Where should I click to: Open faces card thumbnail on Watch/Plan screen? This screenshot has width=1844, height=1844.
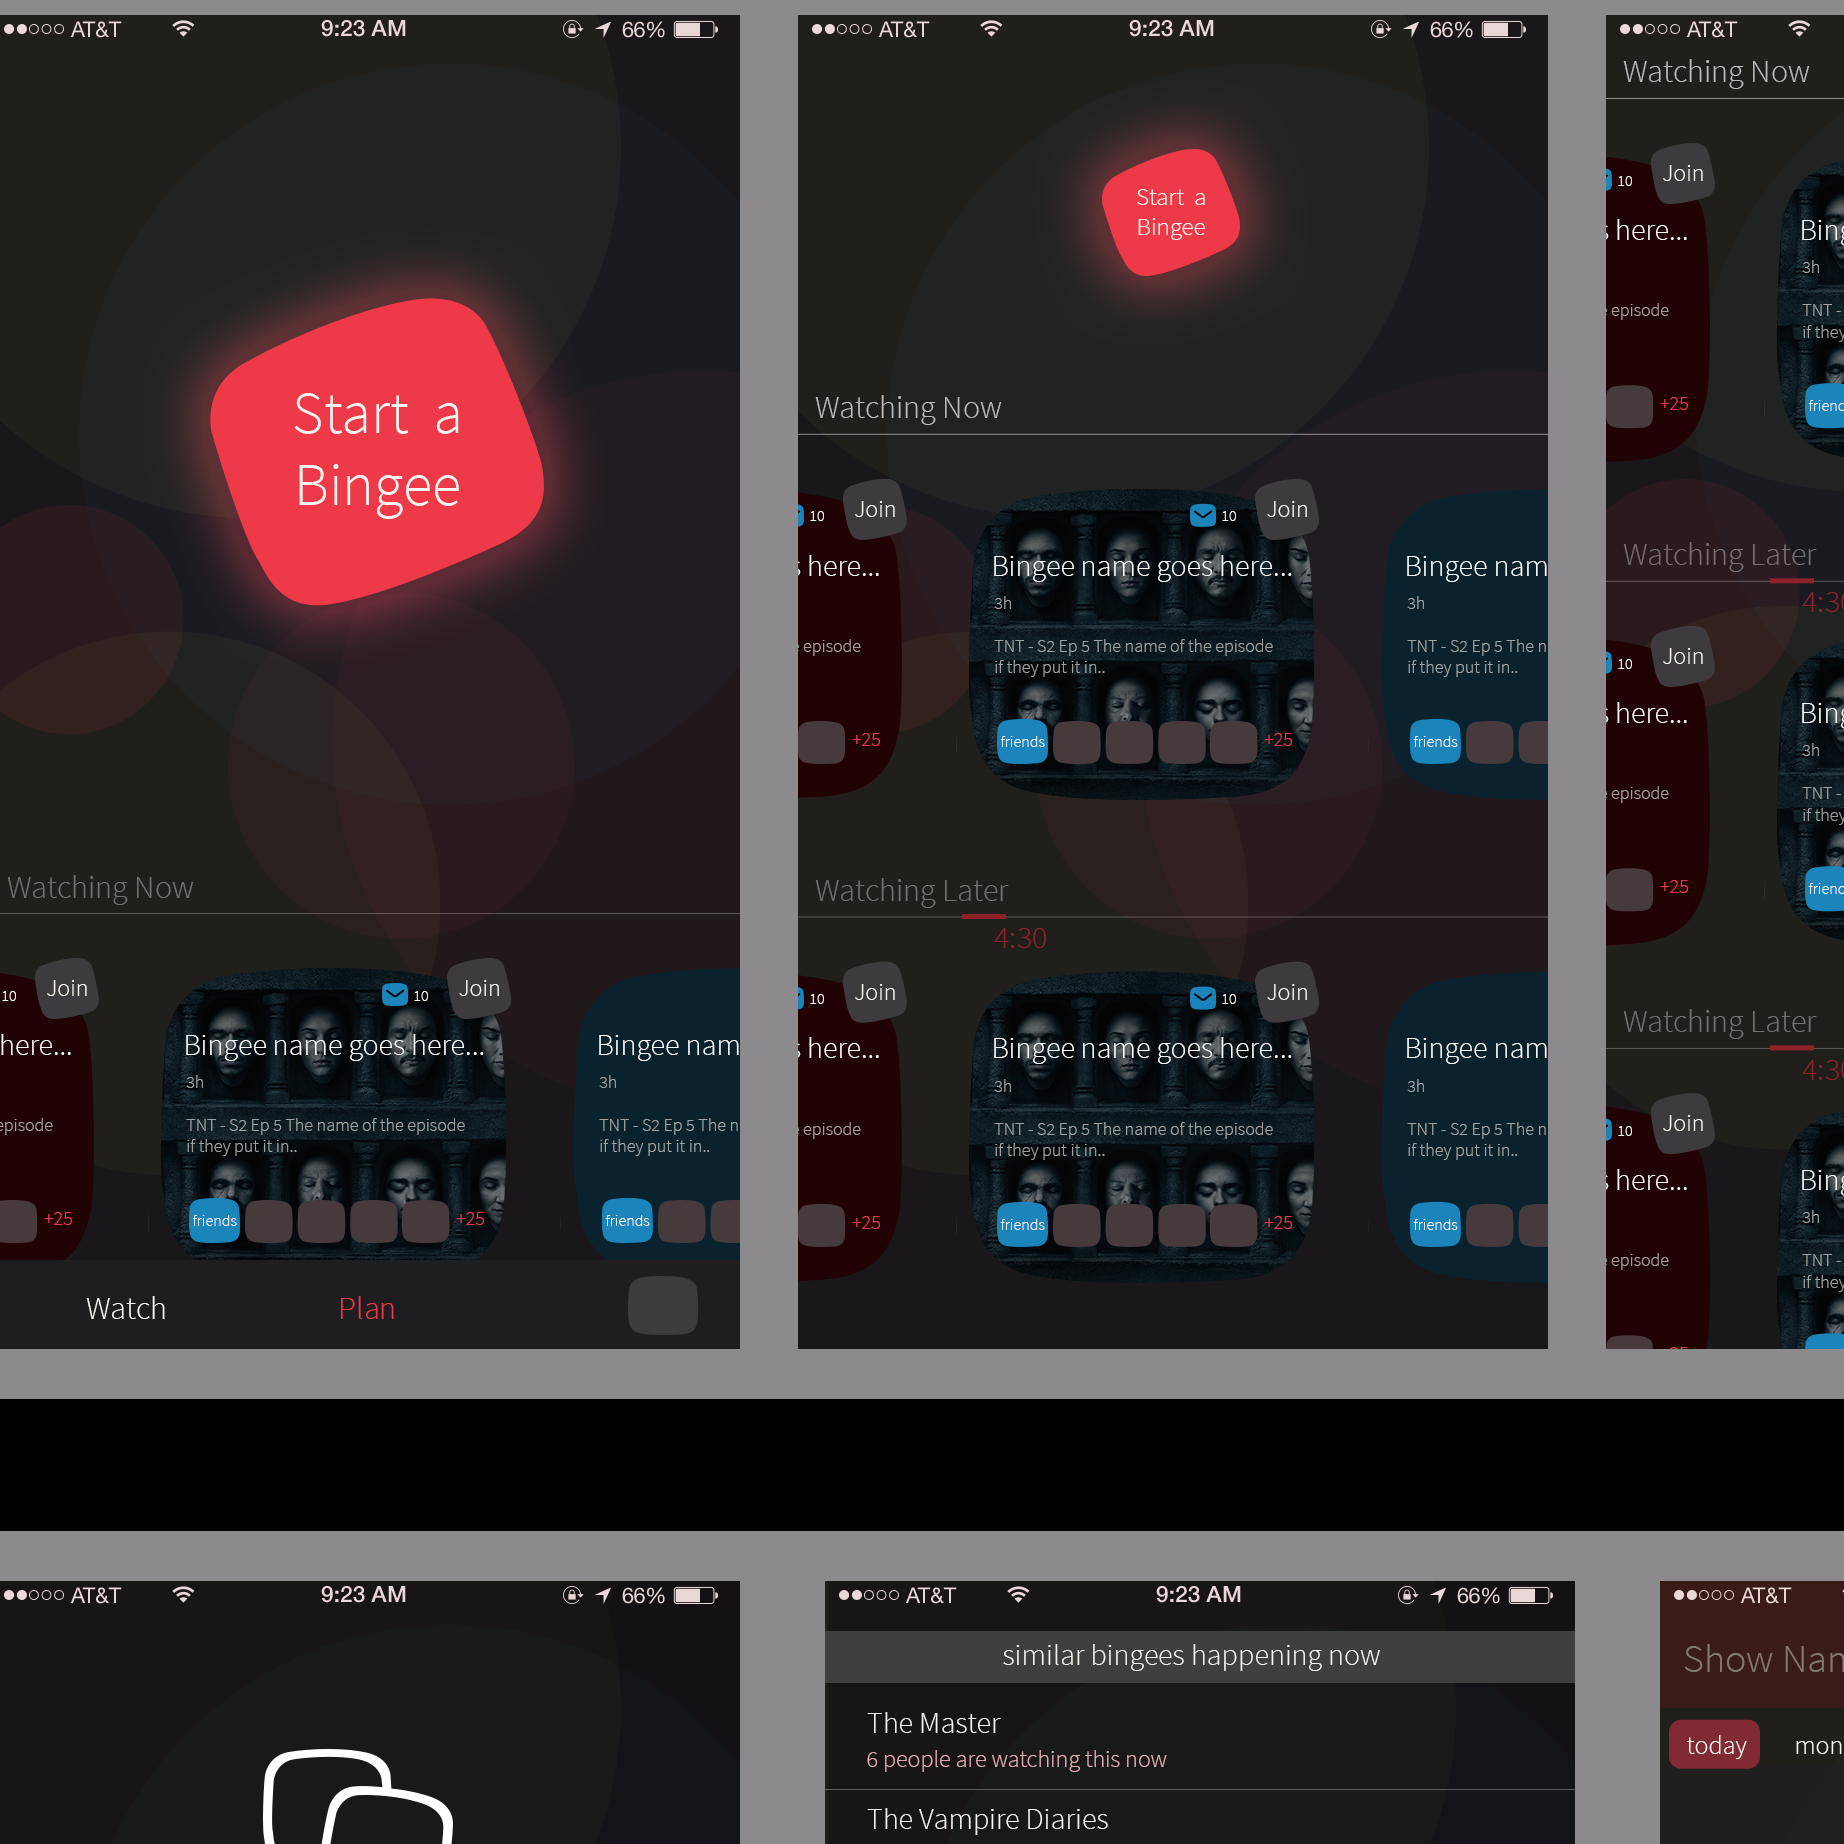[334, 1115]
